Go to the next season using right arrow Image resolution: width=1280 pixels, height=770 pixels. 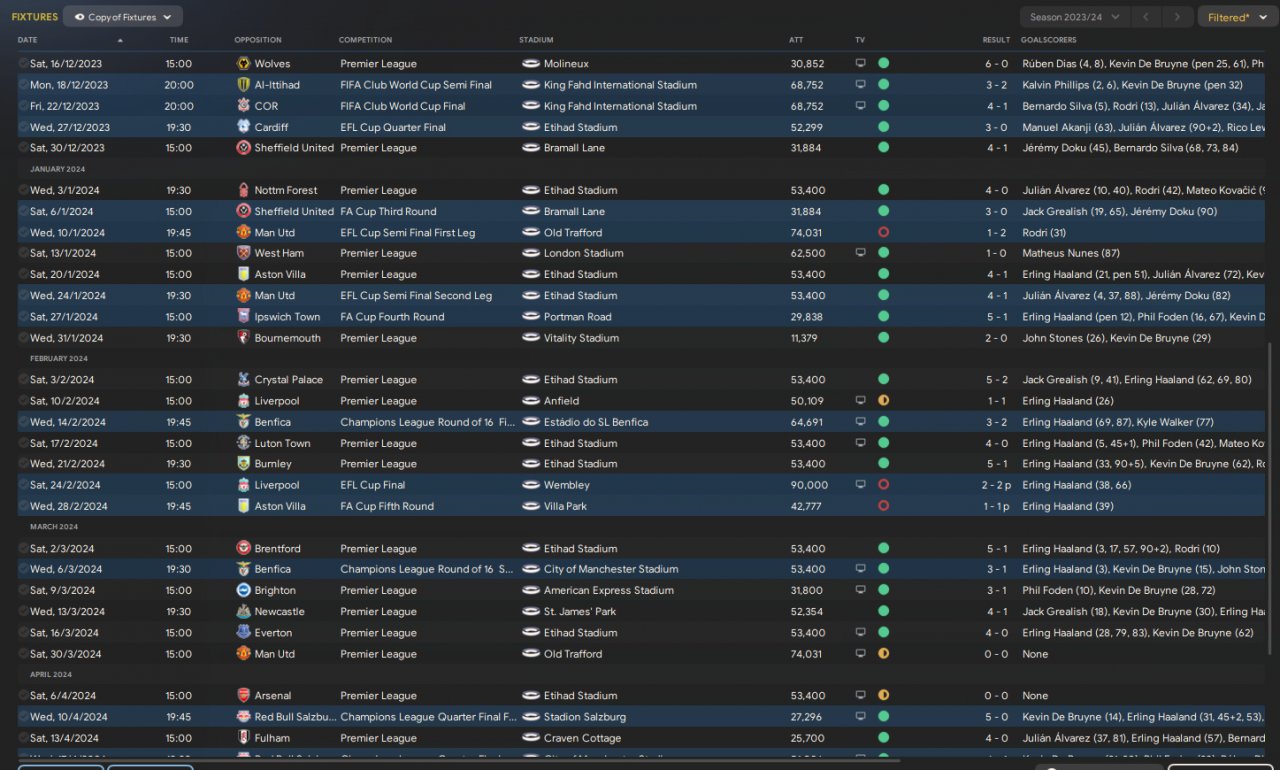[x=1179, y=17]
